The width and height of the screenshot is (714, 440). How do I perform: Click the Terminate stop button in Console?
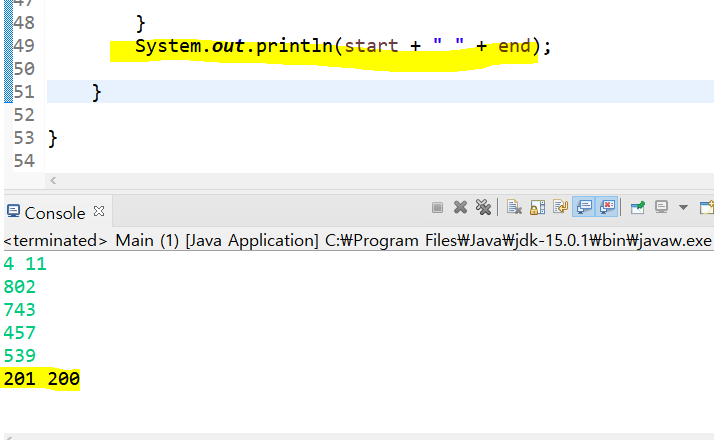[x=437, y=208]
